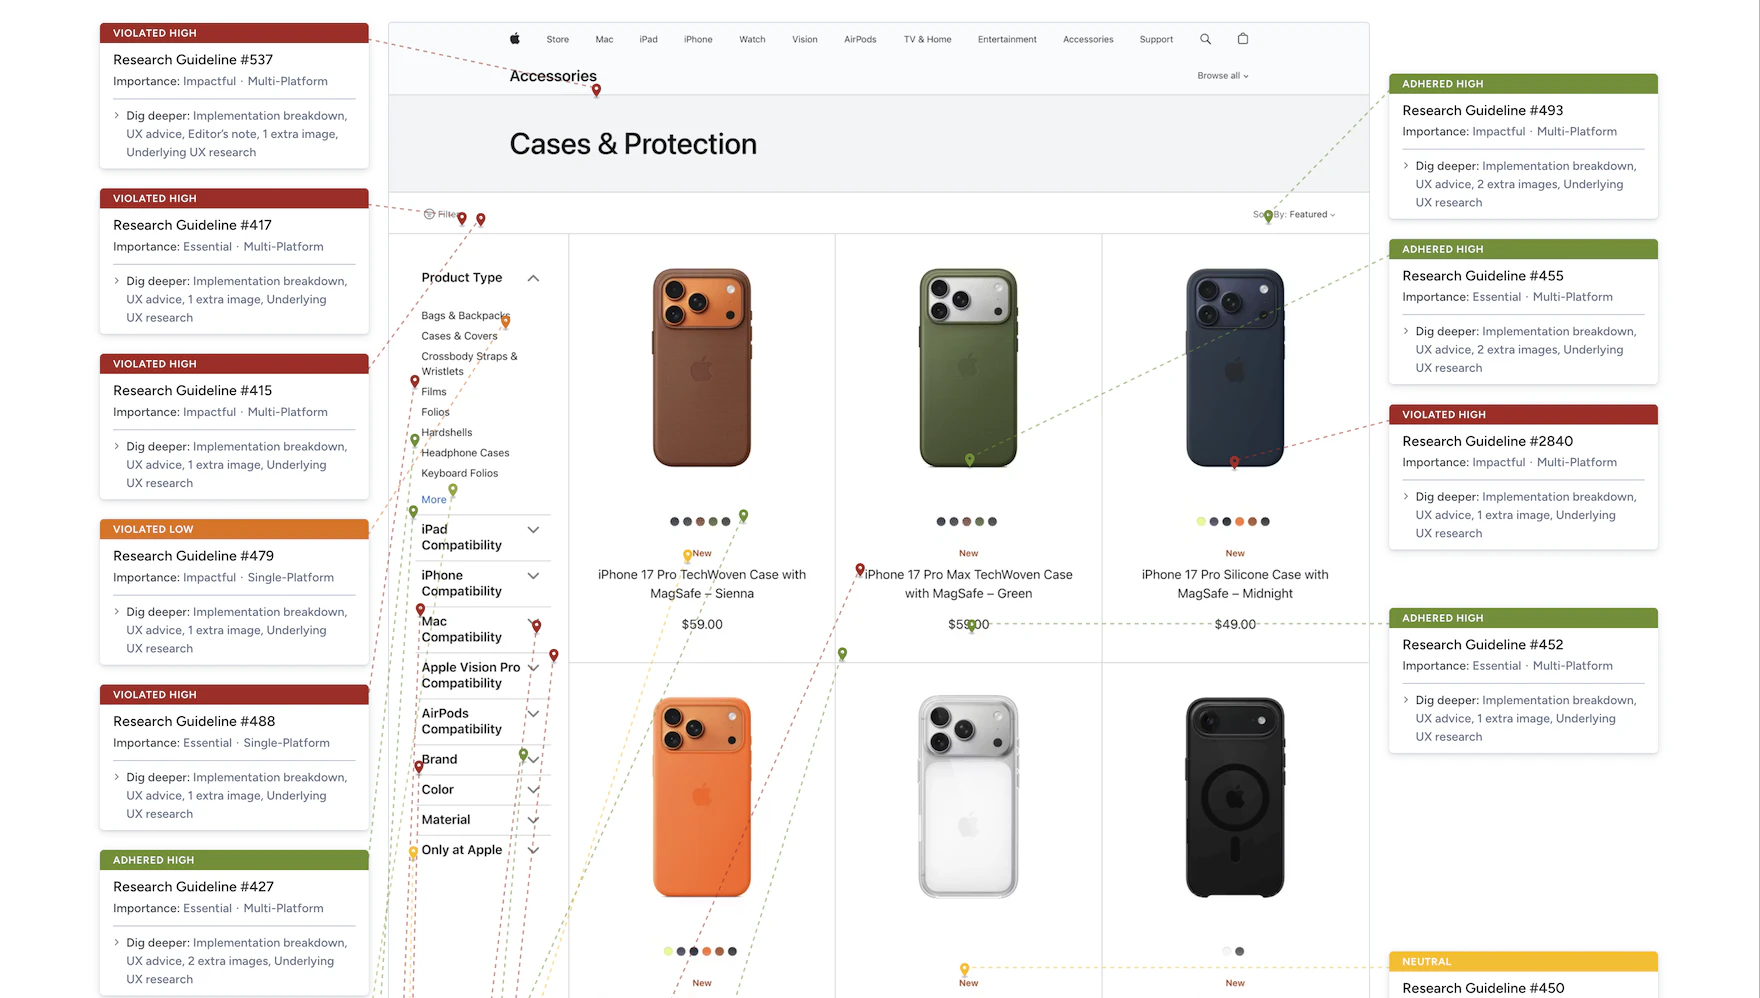Viewport: 1760px width, 998px height.
Task: Open the shopping bag icon
Action: [x=1243, y=39]
